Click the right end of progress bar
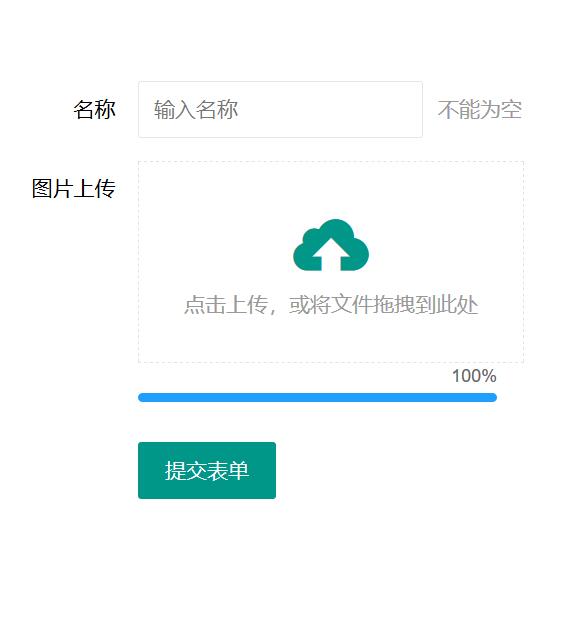Image resolution: width=569 pixels, height=630 pixels. (493, 397)
